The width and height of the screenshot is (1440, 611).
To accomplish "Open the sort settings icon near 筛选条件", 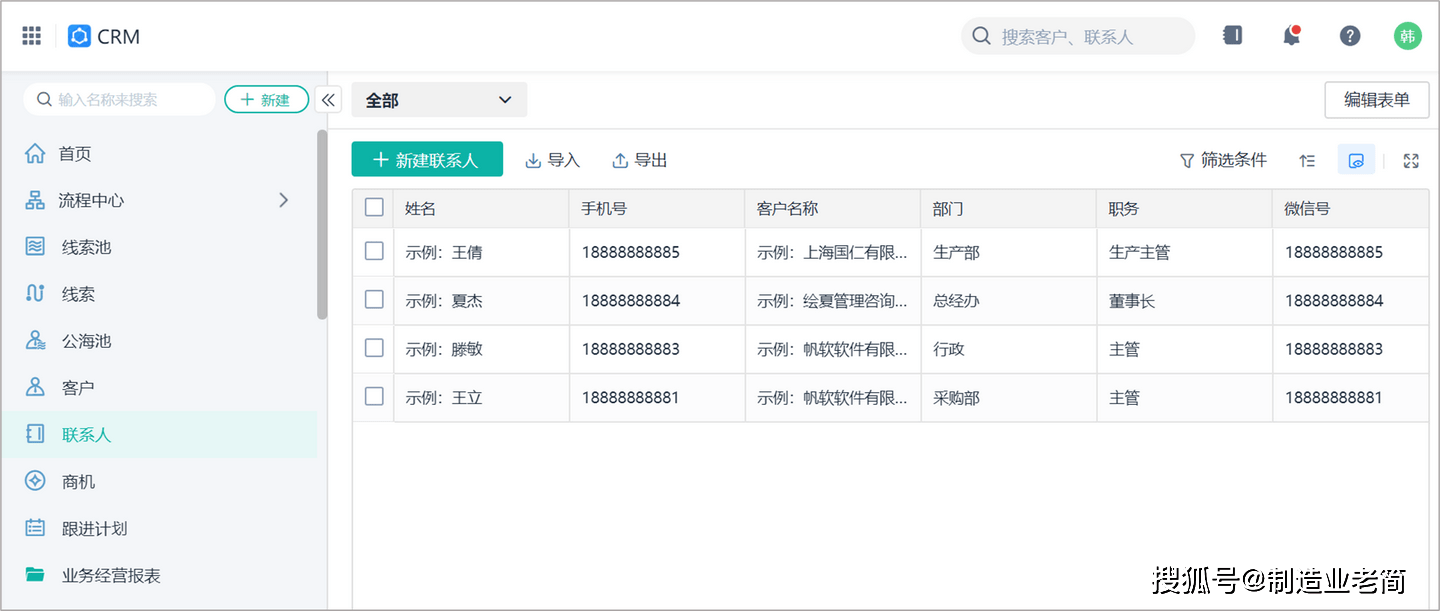I will 1307,160.
